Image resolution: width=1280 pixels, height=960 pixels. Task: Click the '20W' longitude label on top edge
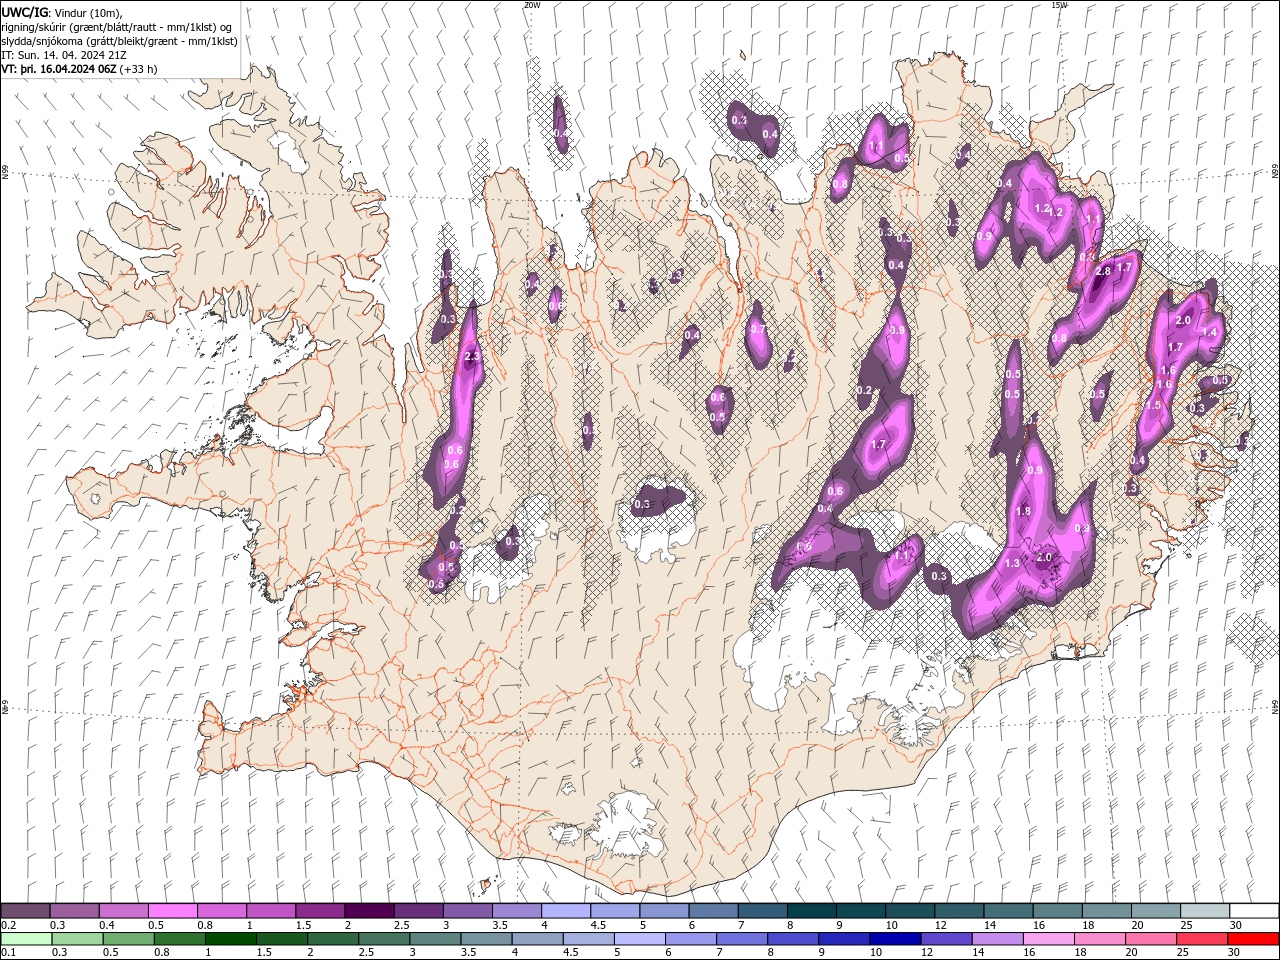531,5
